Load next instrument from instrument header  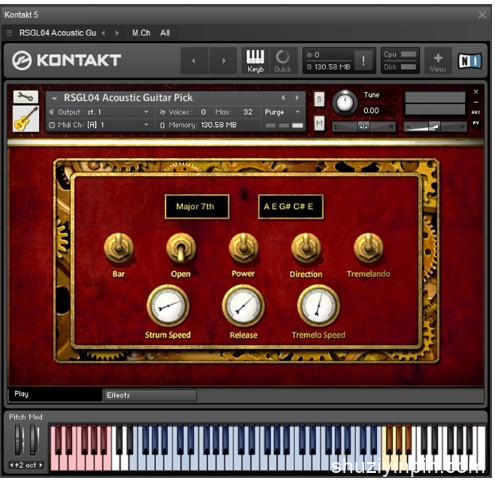coord(296,97)
